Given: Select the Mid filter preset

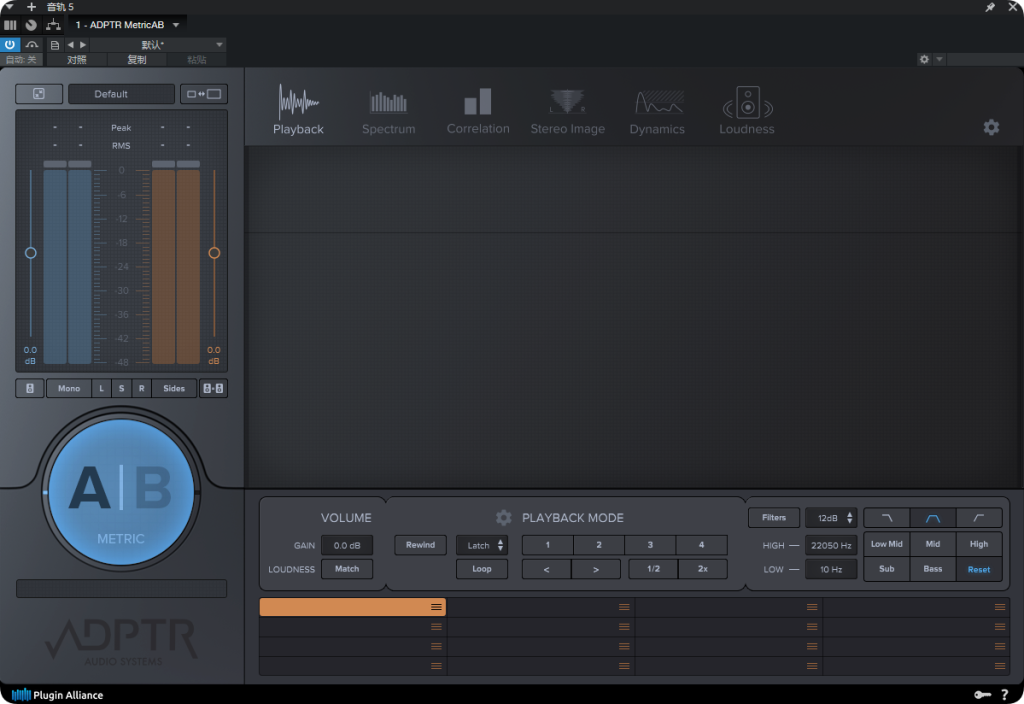Looking at the screenshot, I should (x=933, y=544).
